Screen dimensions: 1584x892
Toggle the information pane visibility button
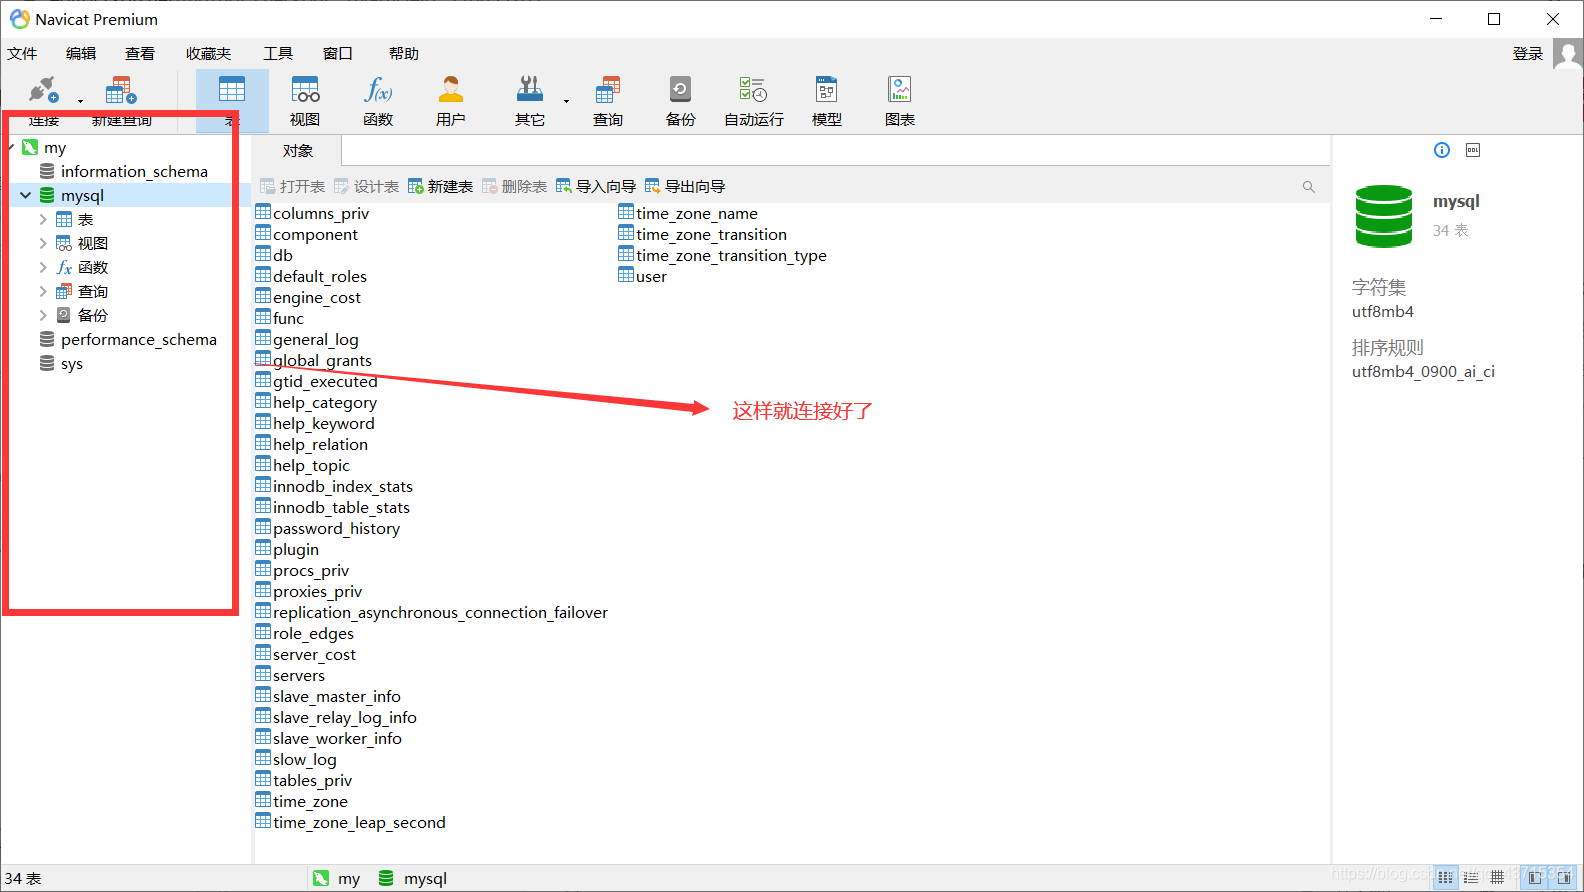(1564, 878)
